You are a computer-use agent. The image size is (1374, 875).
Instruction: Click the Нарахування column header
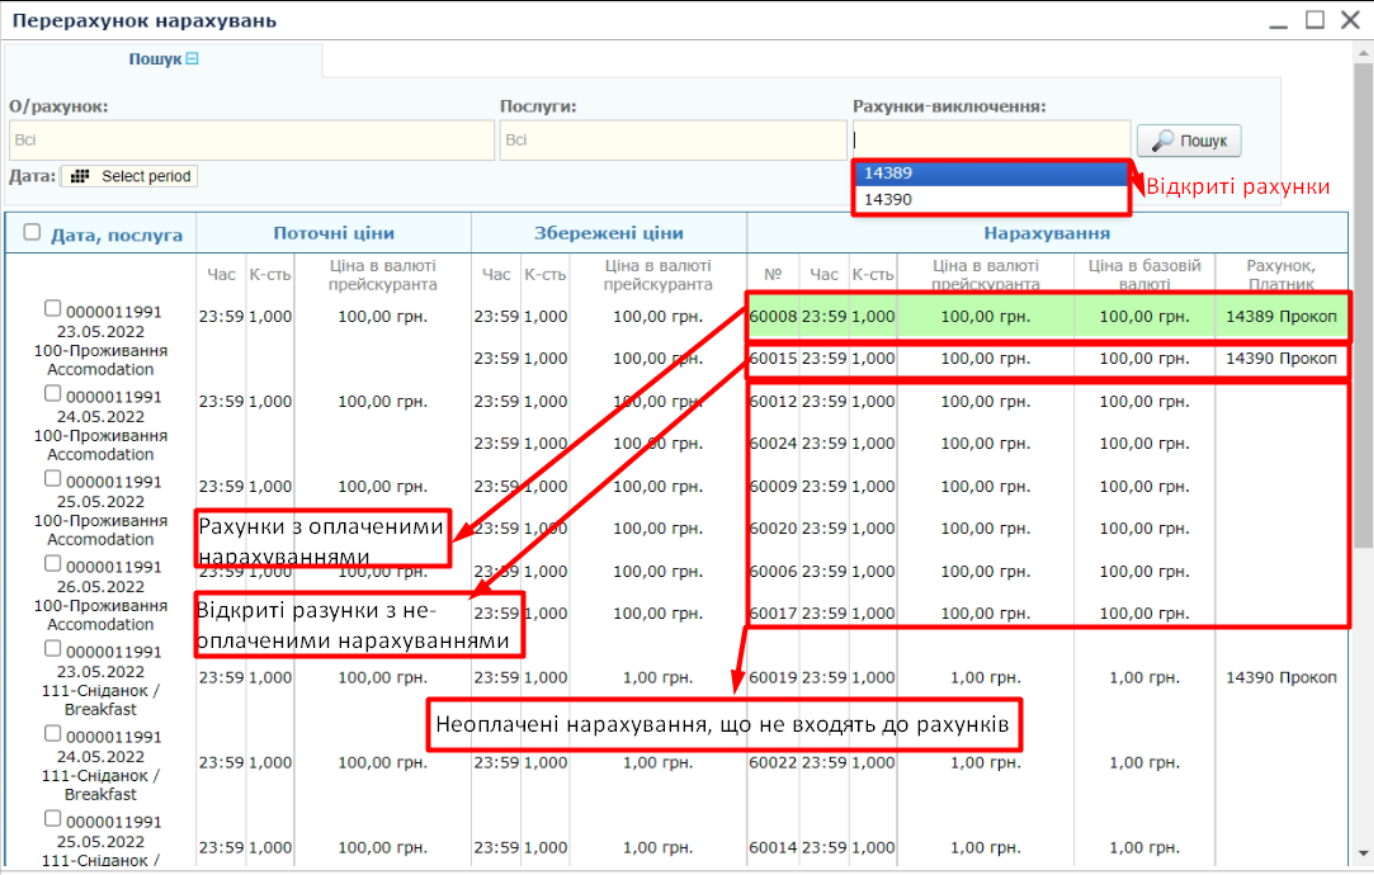[1046, 233]
